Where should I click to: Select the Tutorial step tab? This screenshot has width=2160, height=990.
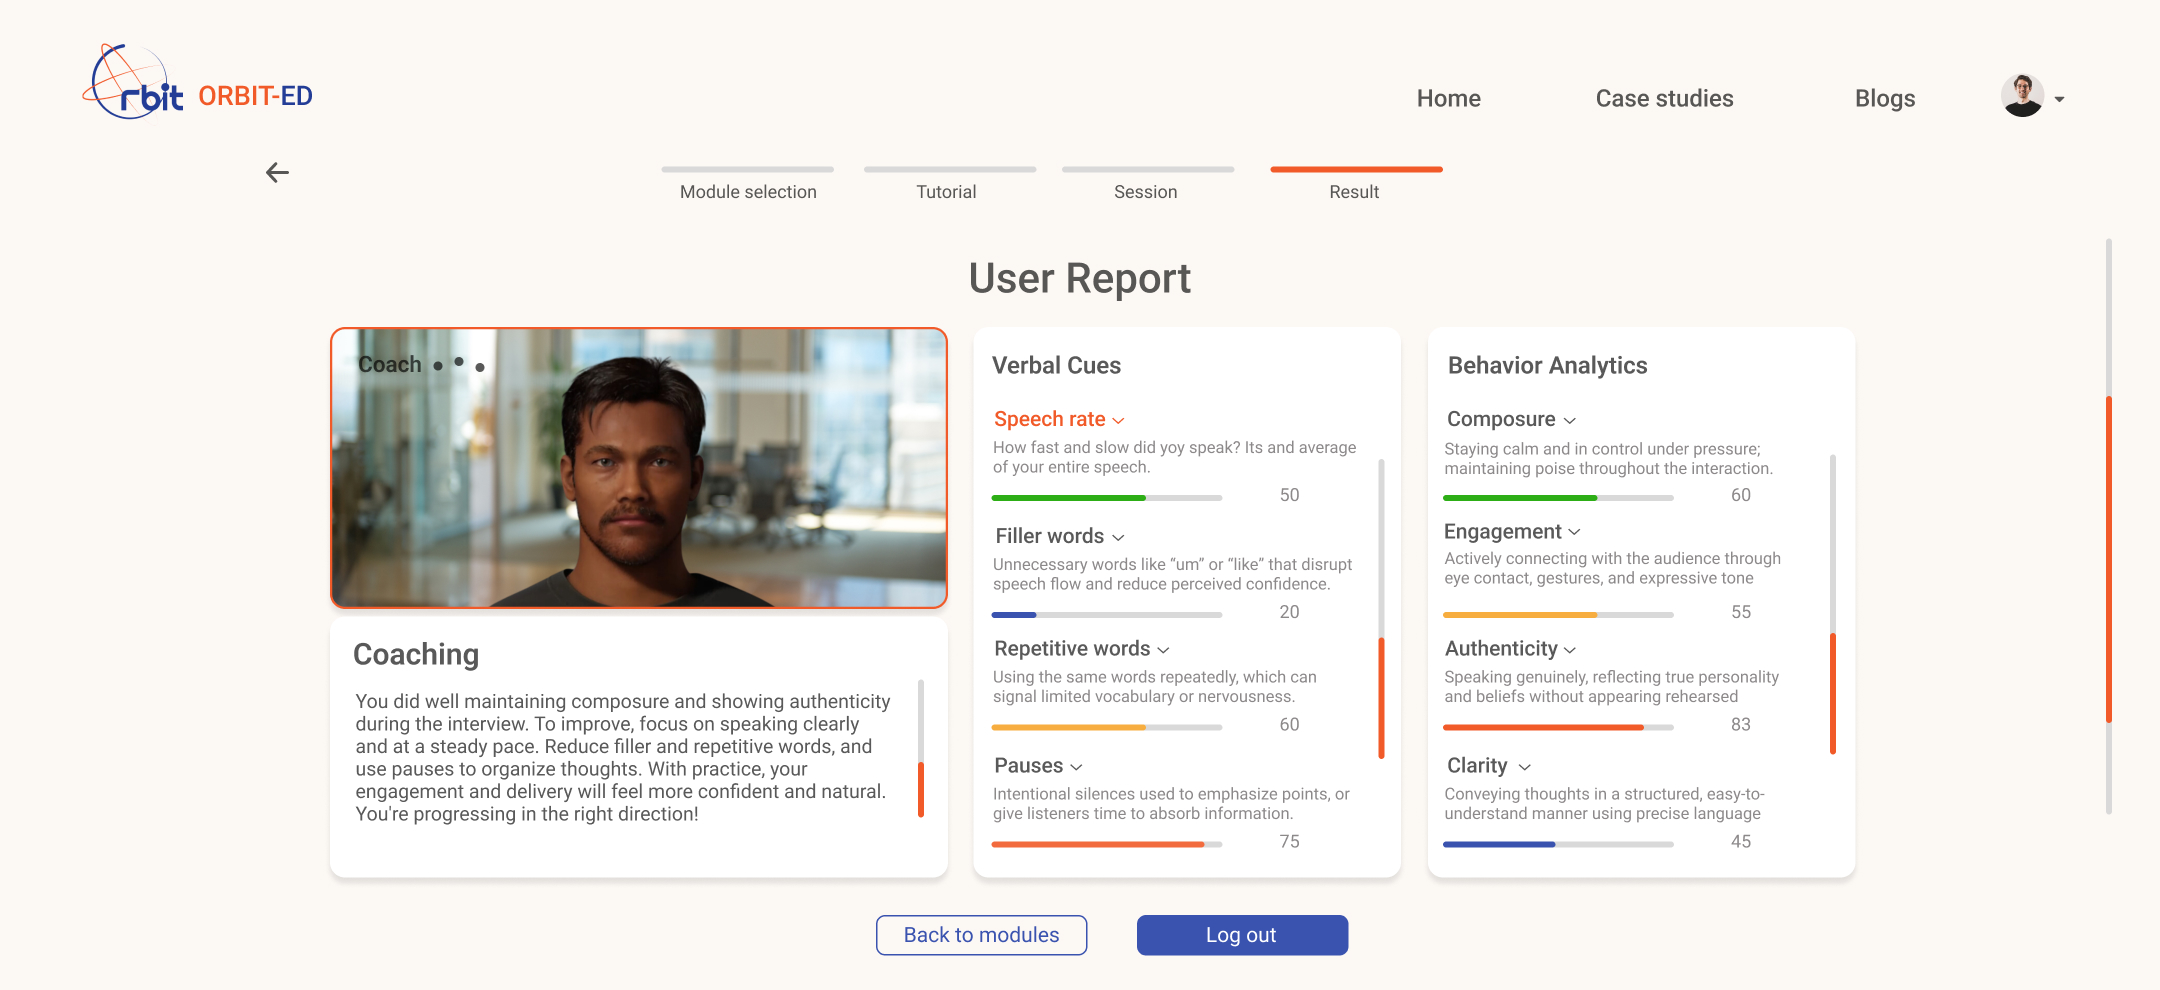click(x=946, y=191)
